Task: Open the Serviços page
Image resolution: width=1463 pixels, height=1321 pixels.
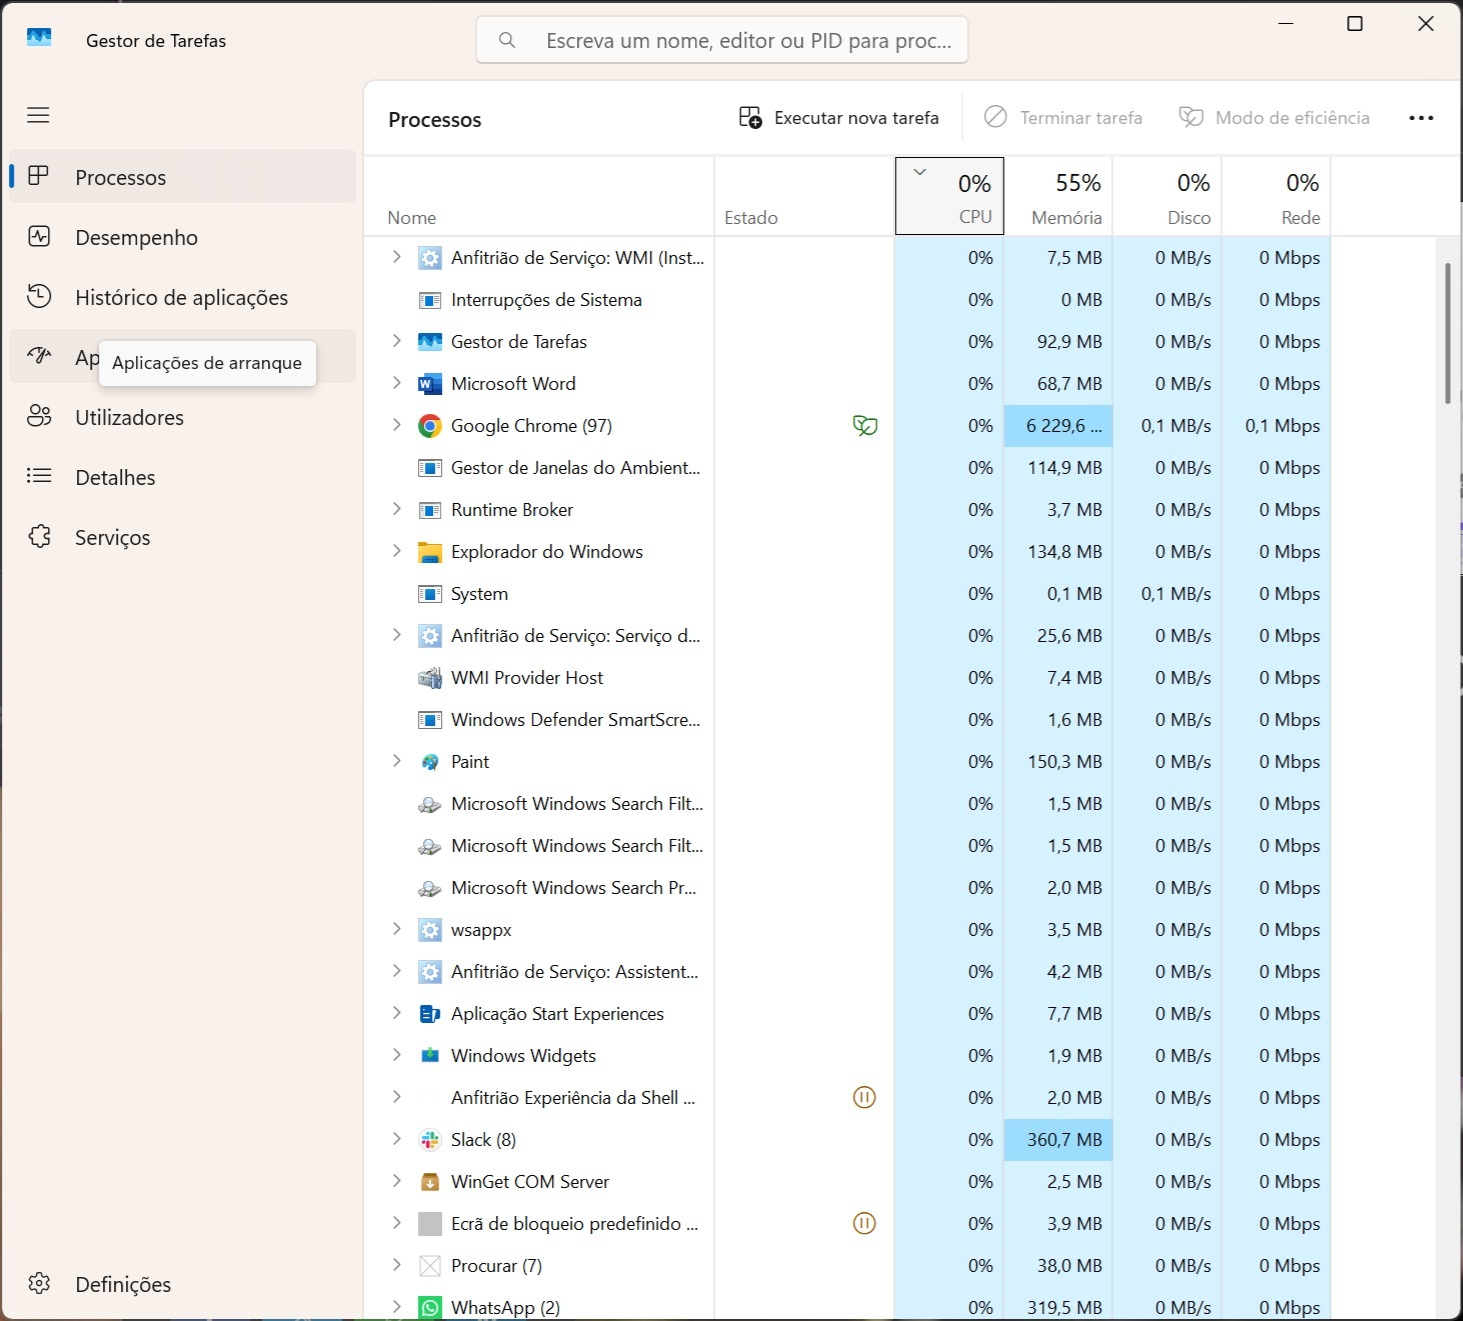Action: pyautogui.click(x=112, y=537)
